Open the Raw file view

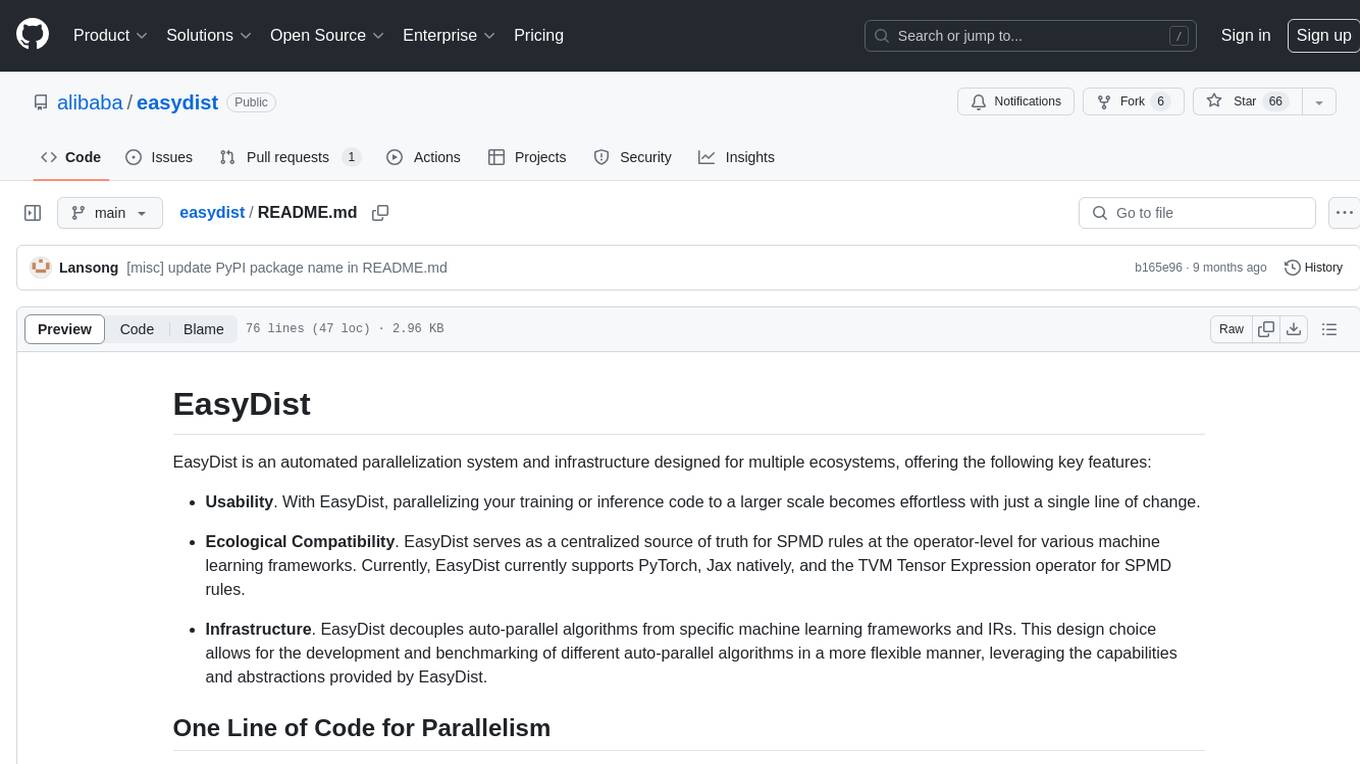pyautogui.click(x=1232, y=329)
